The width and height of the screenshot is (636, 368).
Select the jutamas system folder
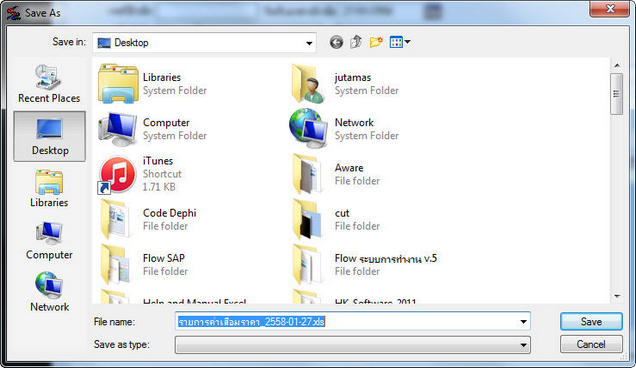click(345, 84)
